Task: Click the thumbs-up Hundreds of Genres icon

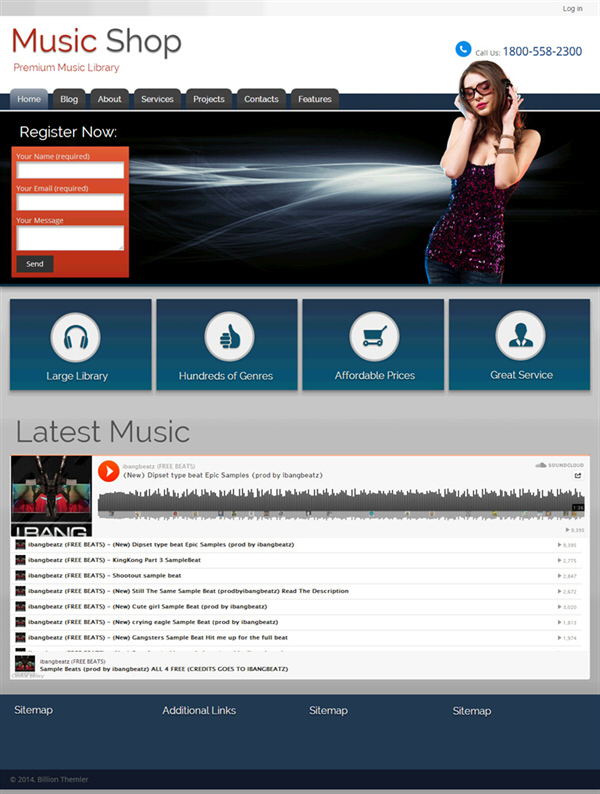Action: tap(229, 337)
